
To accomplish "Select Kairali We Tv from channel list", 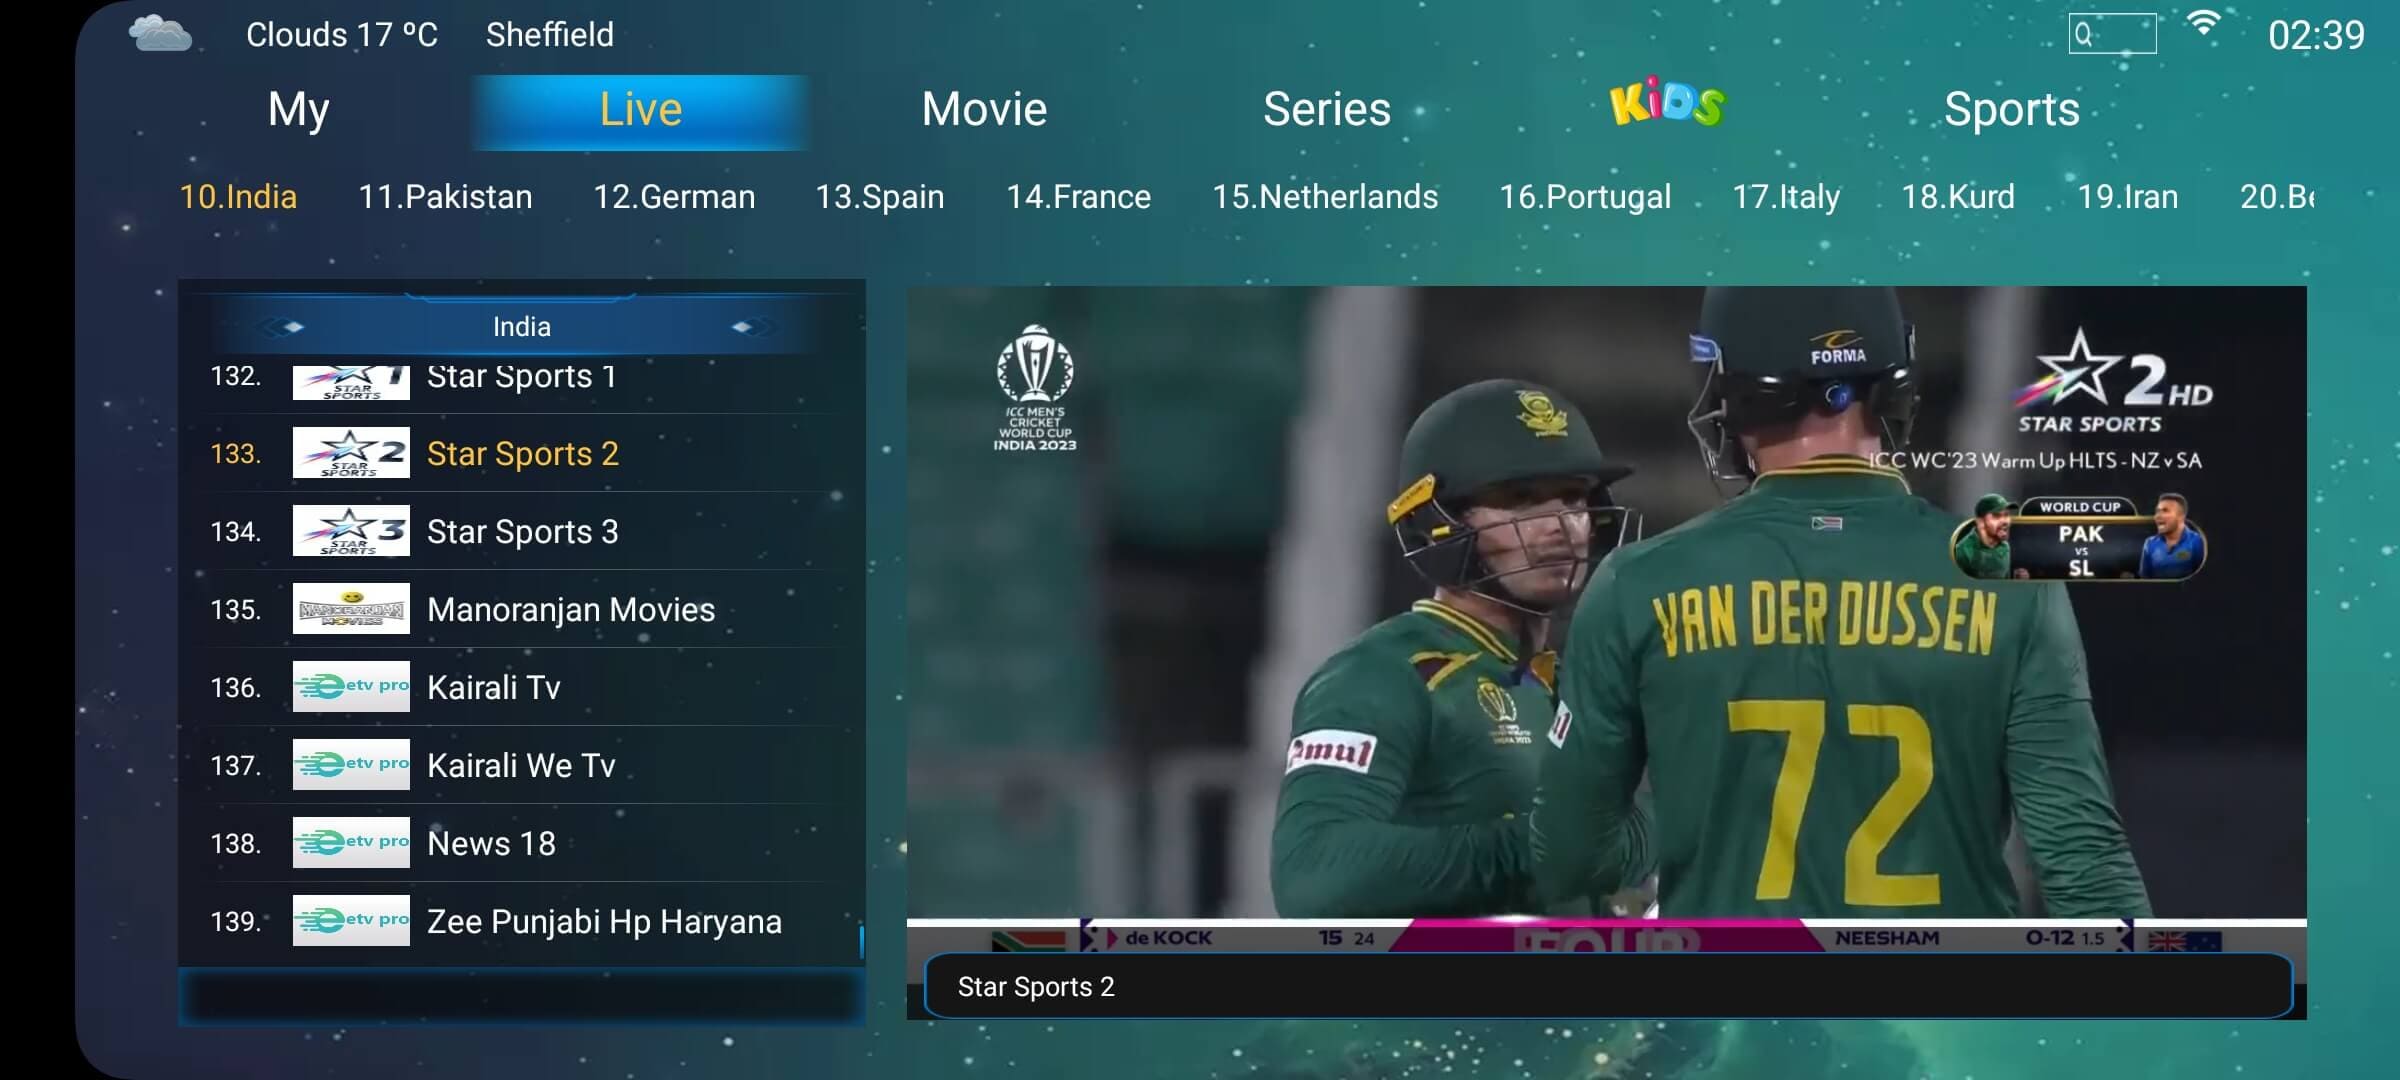I will [522, 765].
